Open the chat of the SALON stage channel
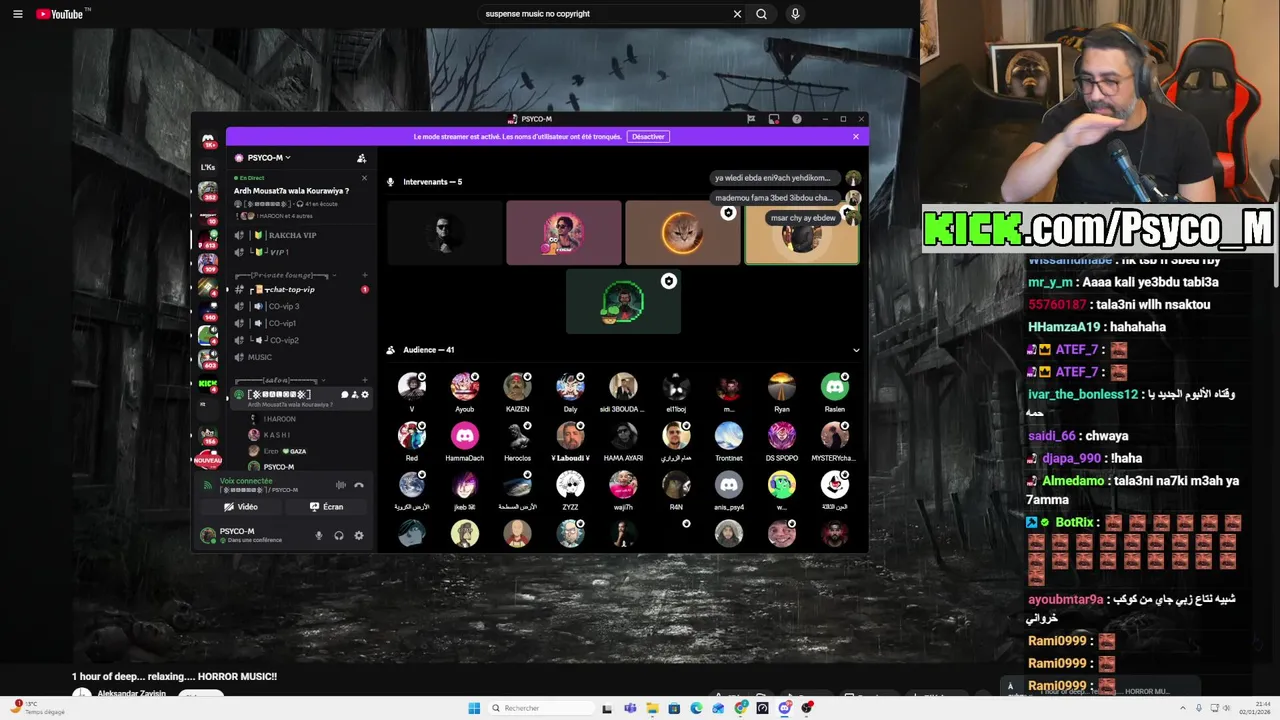Screen dimensions: 1280x720 [x=344, y=394]
